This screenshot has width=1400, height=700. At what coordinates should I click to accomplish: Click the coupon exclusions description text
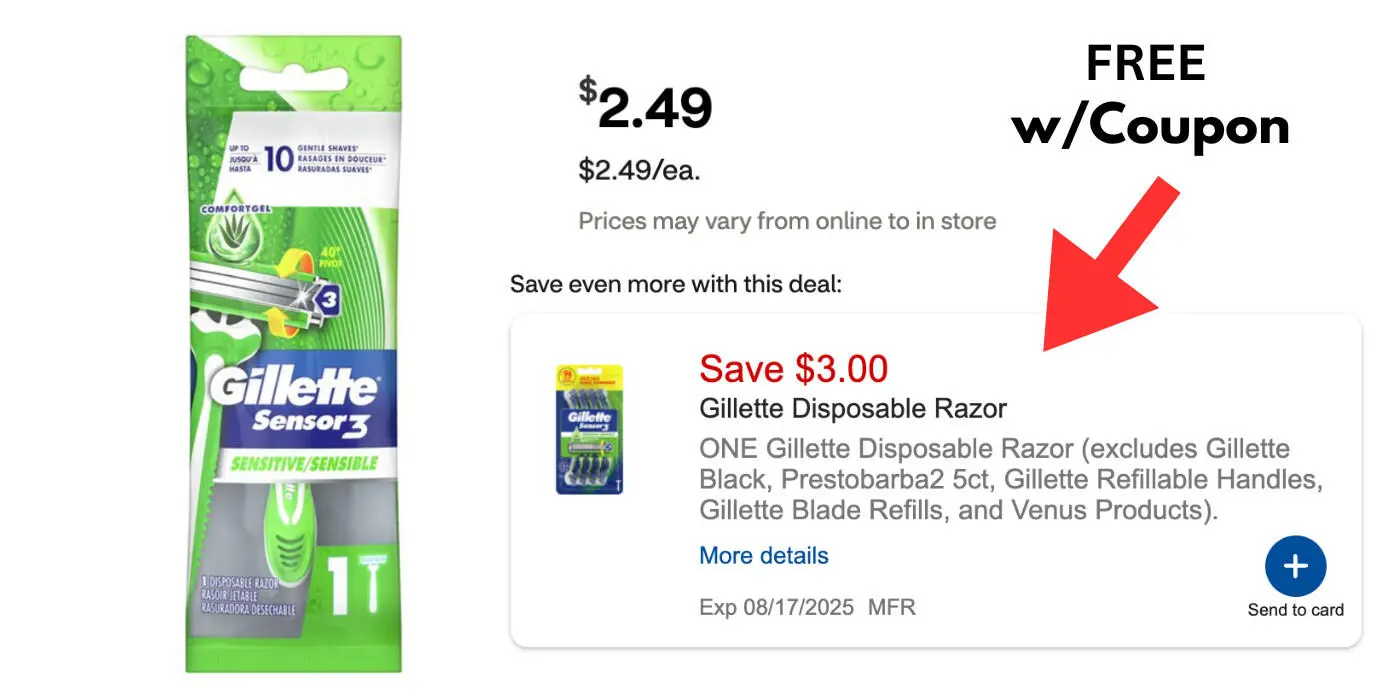pos(1010,479)
